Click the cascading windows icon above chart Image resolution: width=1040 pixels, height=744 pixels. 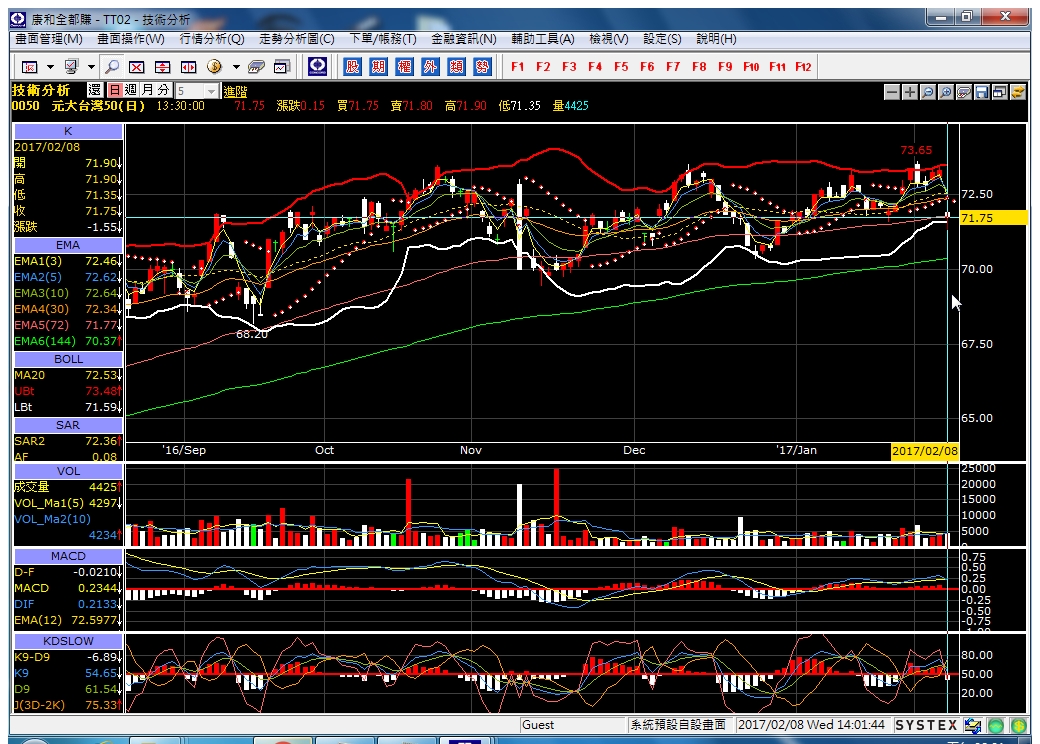[x=1000, y=92]
